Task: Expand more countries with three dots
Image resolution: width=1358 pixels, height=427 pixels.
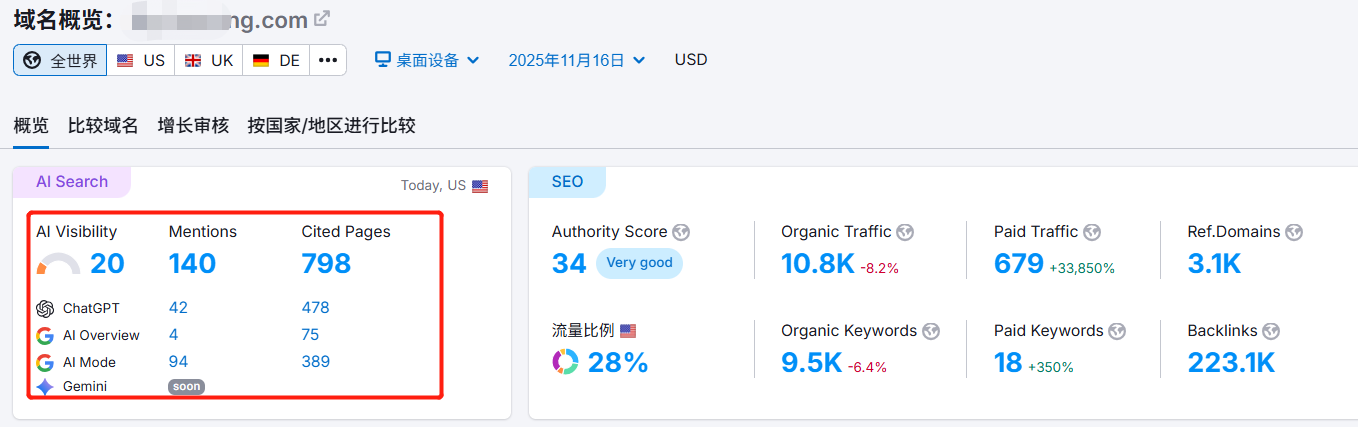Action: (328, 60)
